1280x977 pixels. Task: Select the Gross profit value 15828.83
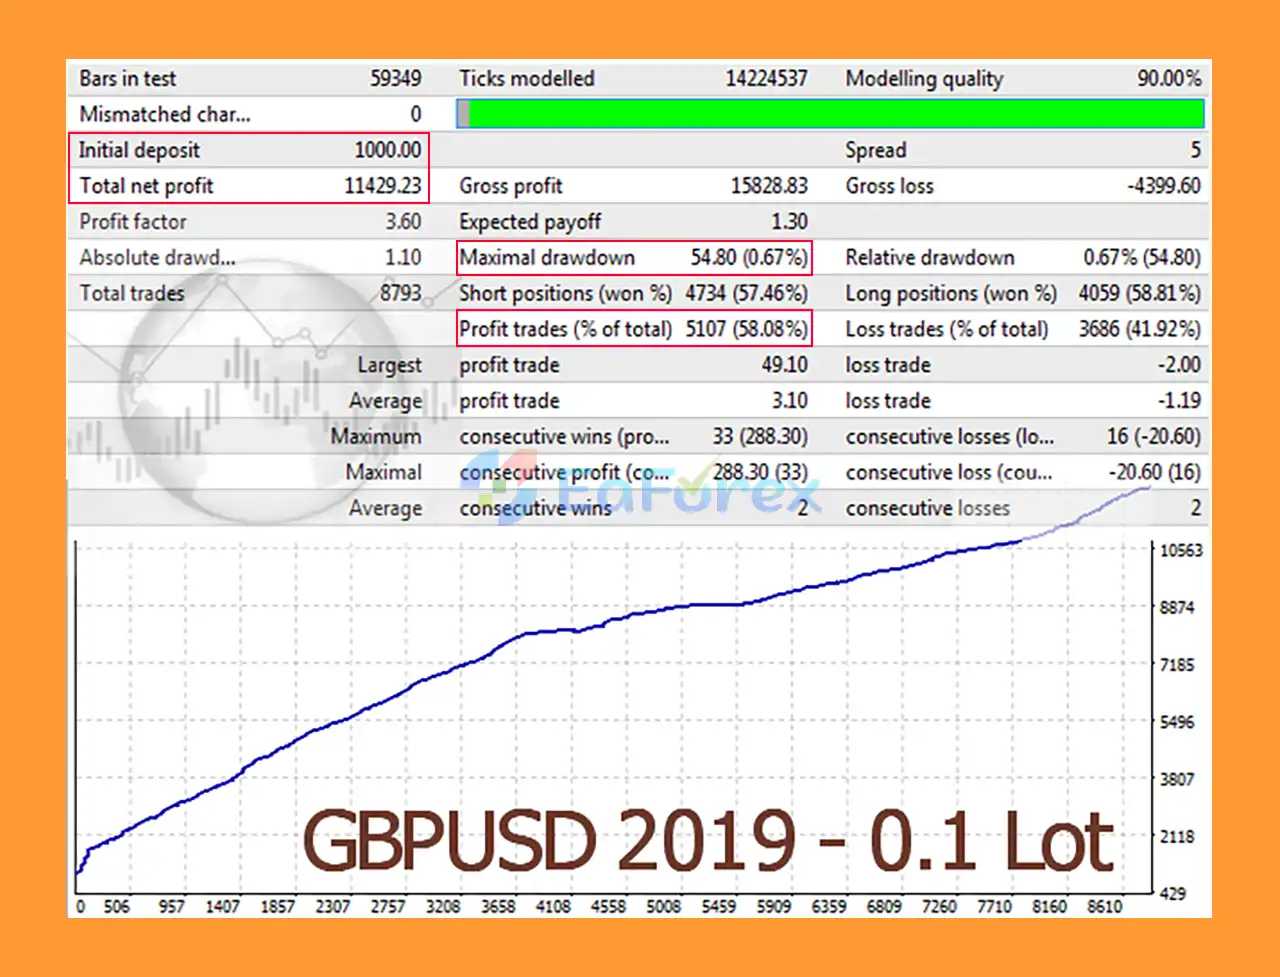(x=768, y=186)
